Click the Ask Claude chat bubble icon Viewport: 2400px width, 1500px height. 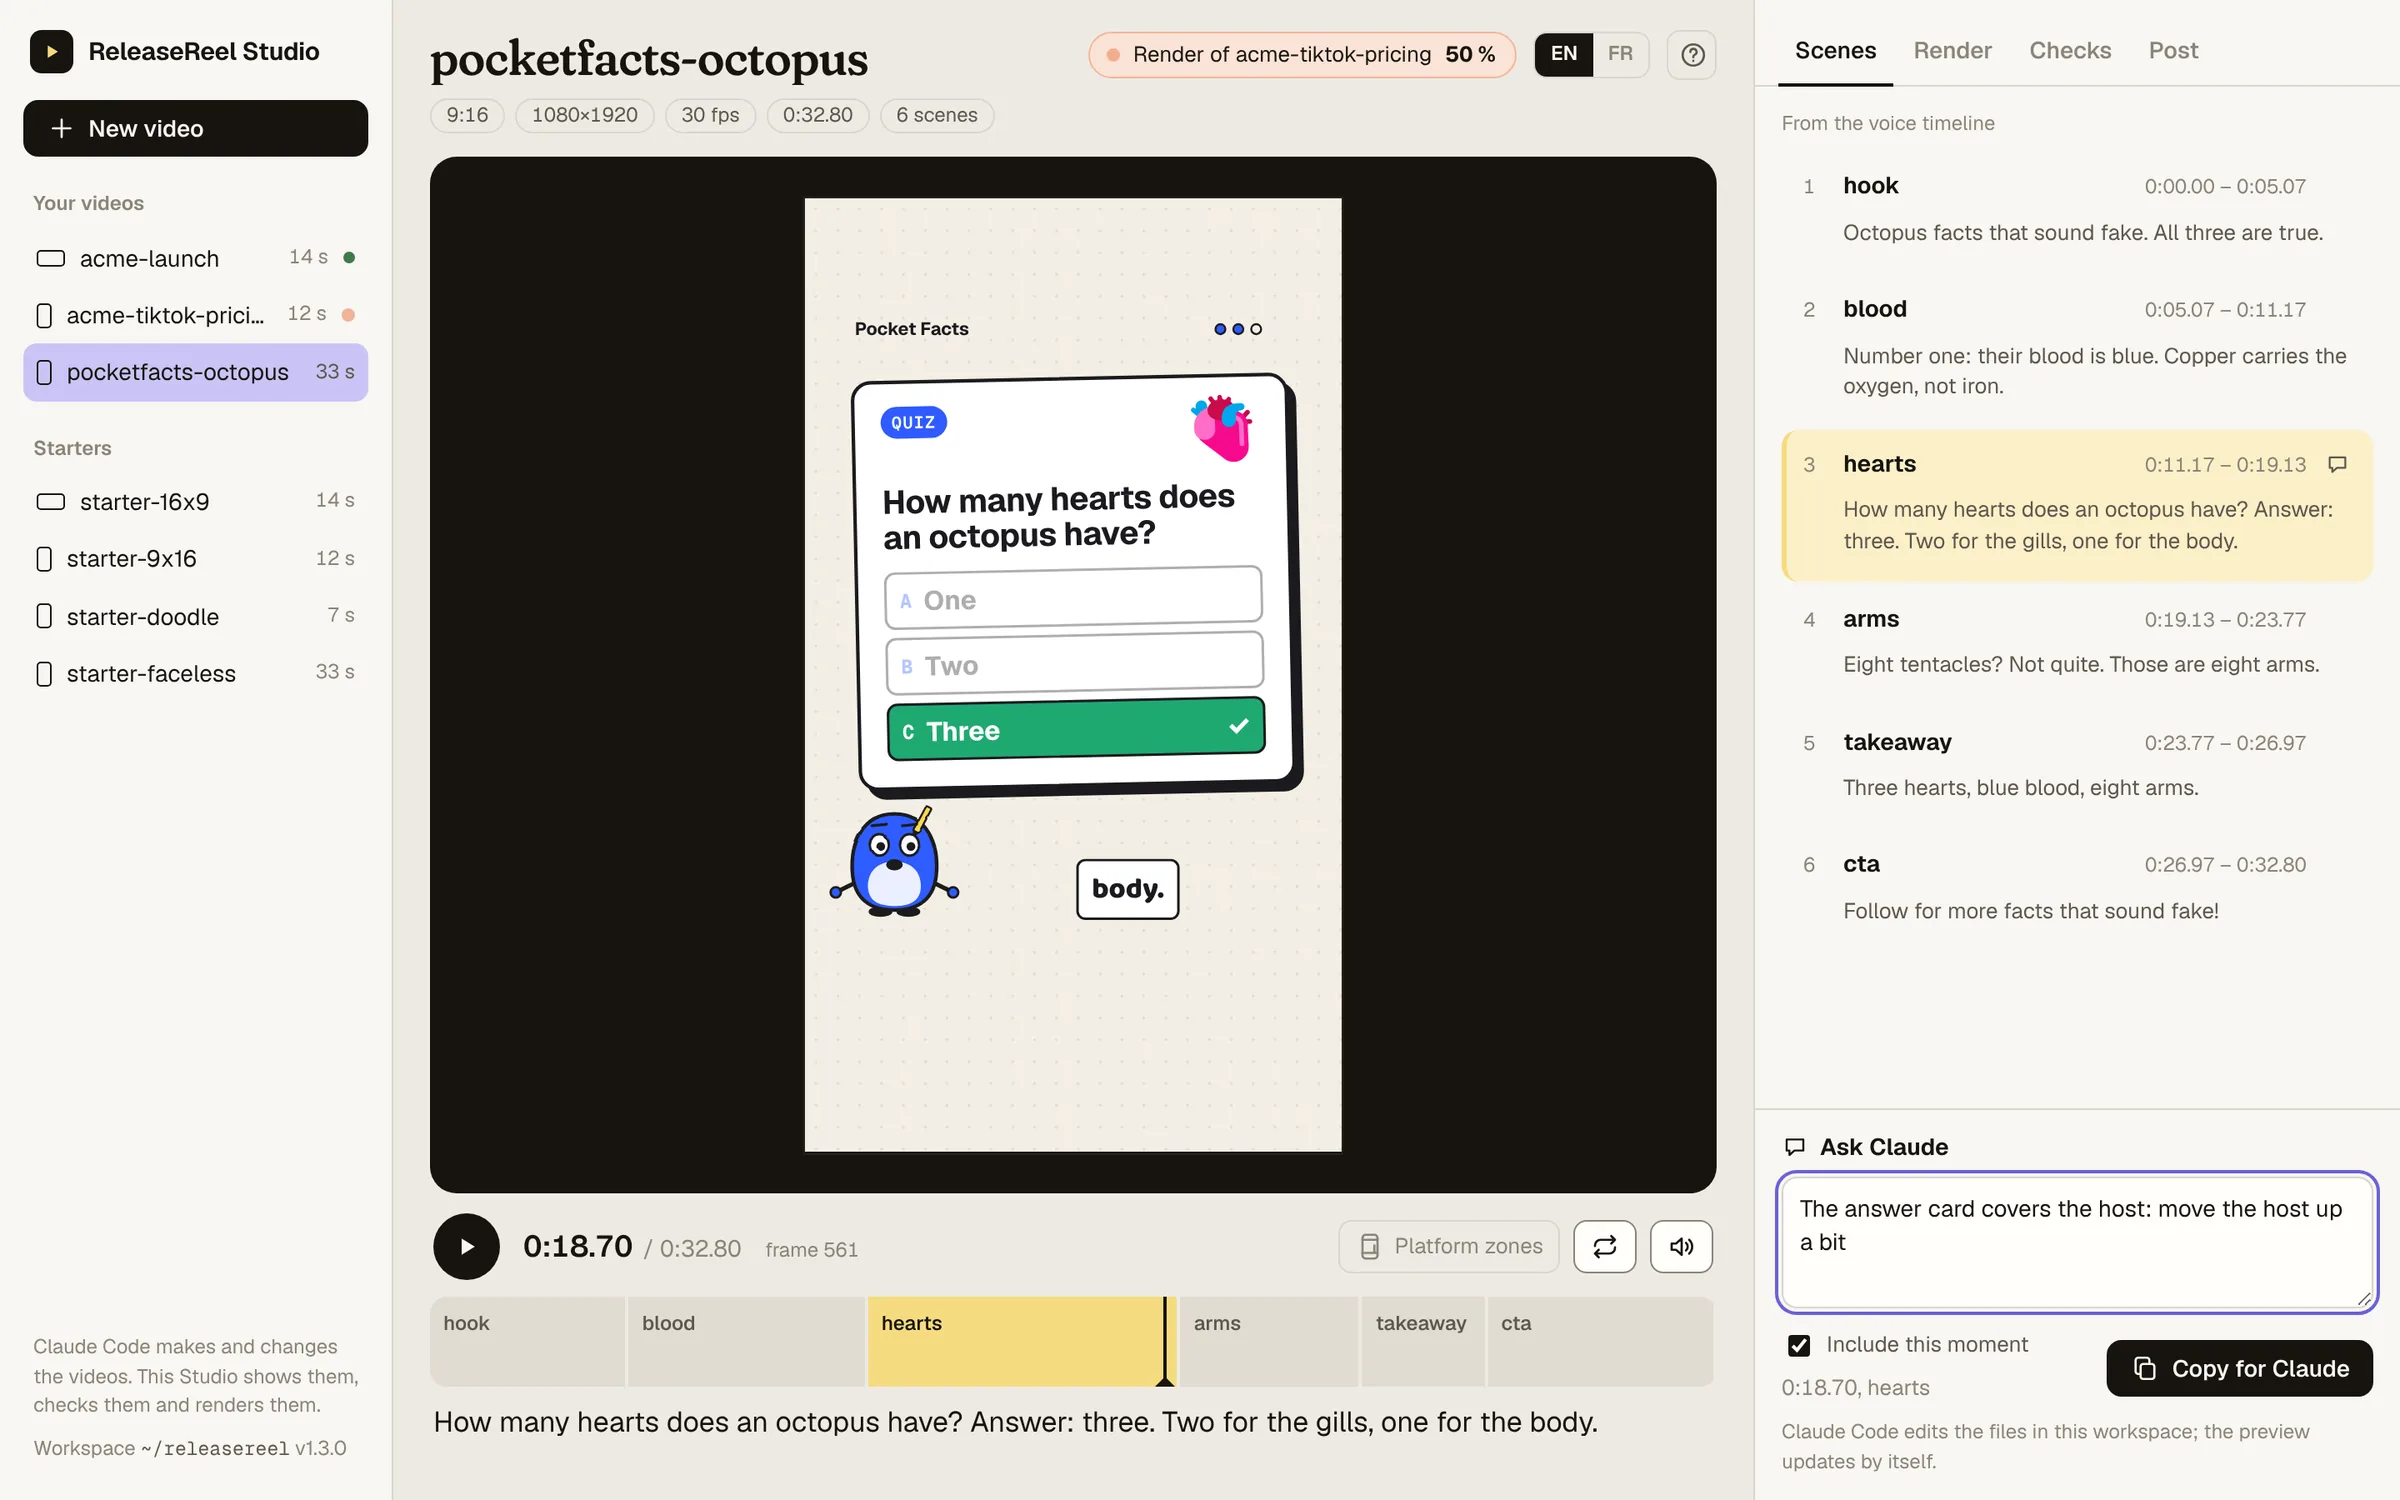[x=1795, y=1147]
